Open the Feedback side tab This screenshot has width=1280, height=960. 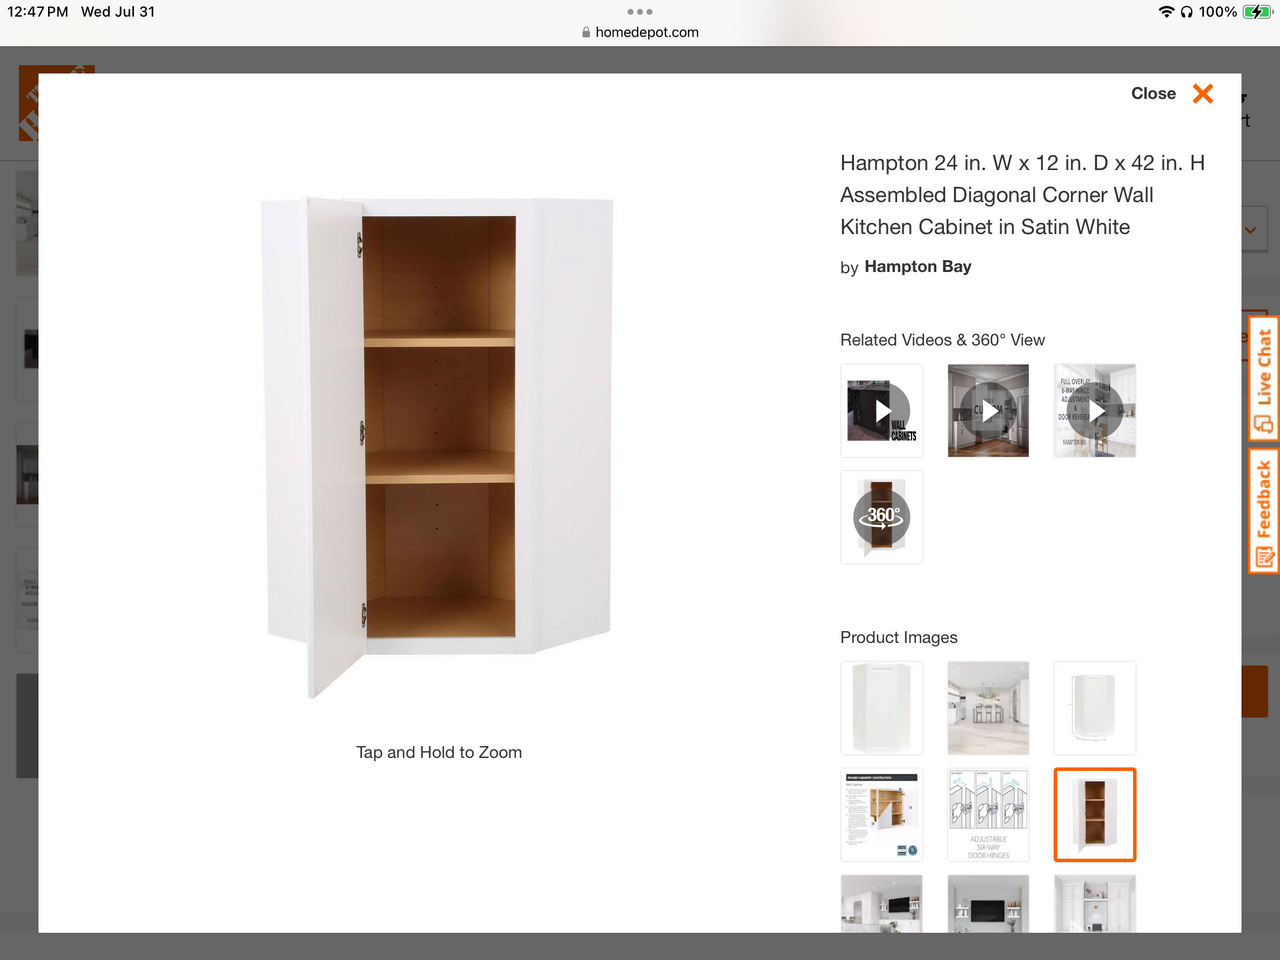[1264, 510]
